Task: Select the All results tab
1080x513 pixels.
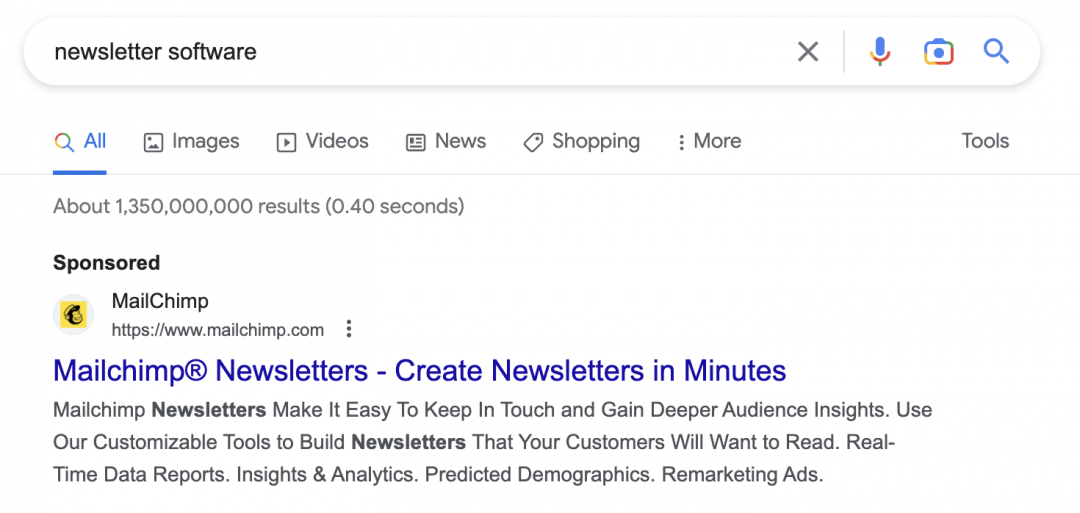Action: coord(81,142)
